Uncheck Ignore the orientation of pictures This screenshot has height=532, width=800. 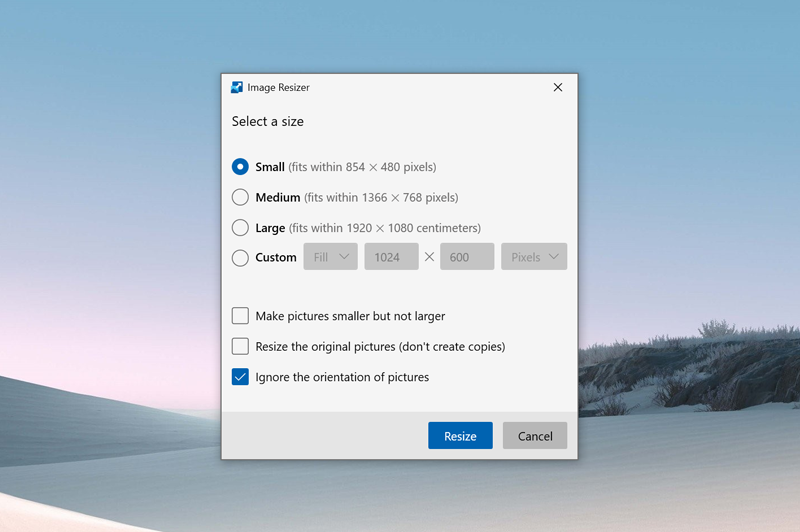pyautogui.click(x=240, y=377)
